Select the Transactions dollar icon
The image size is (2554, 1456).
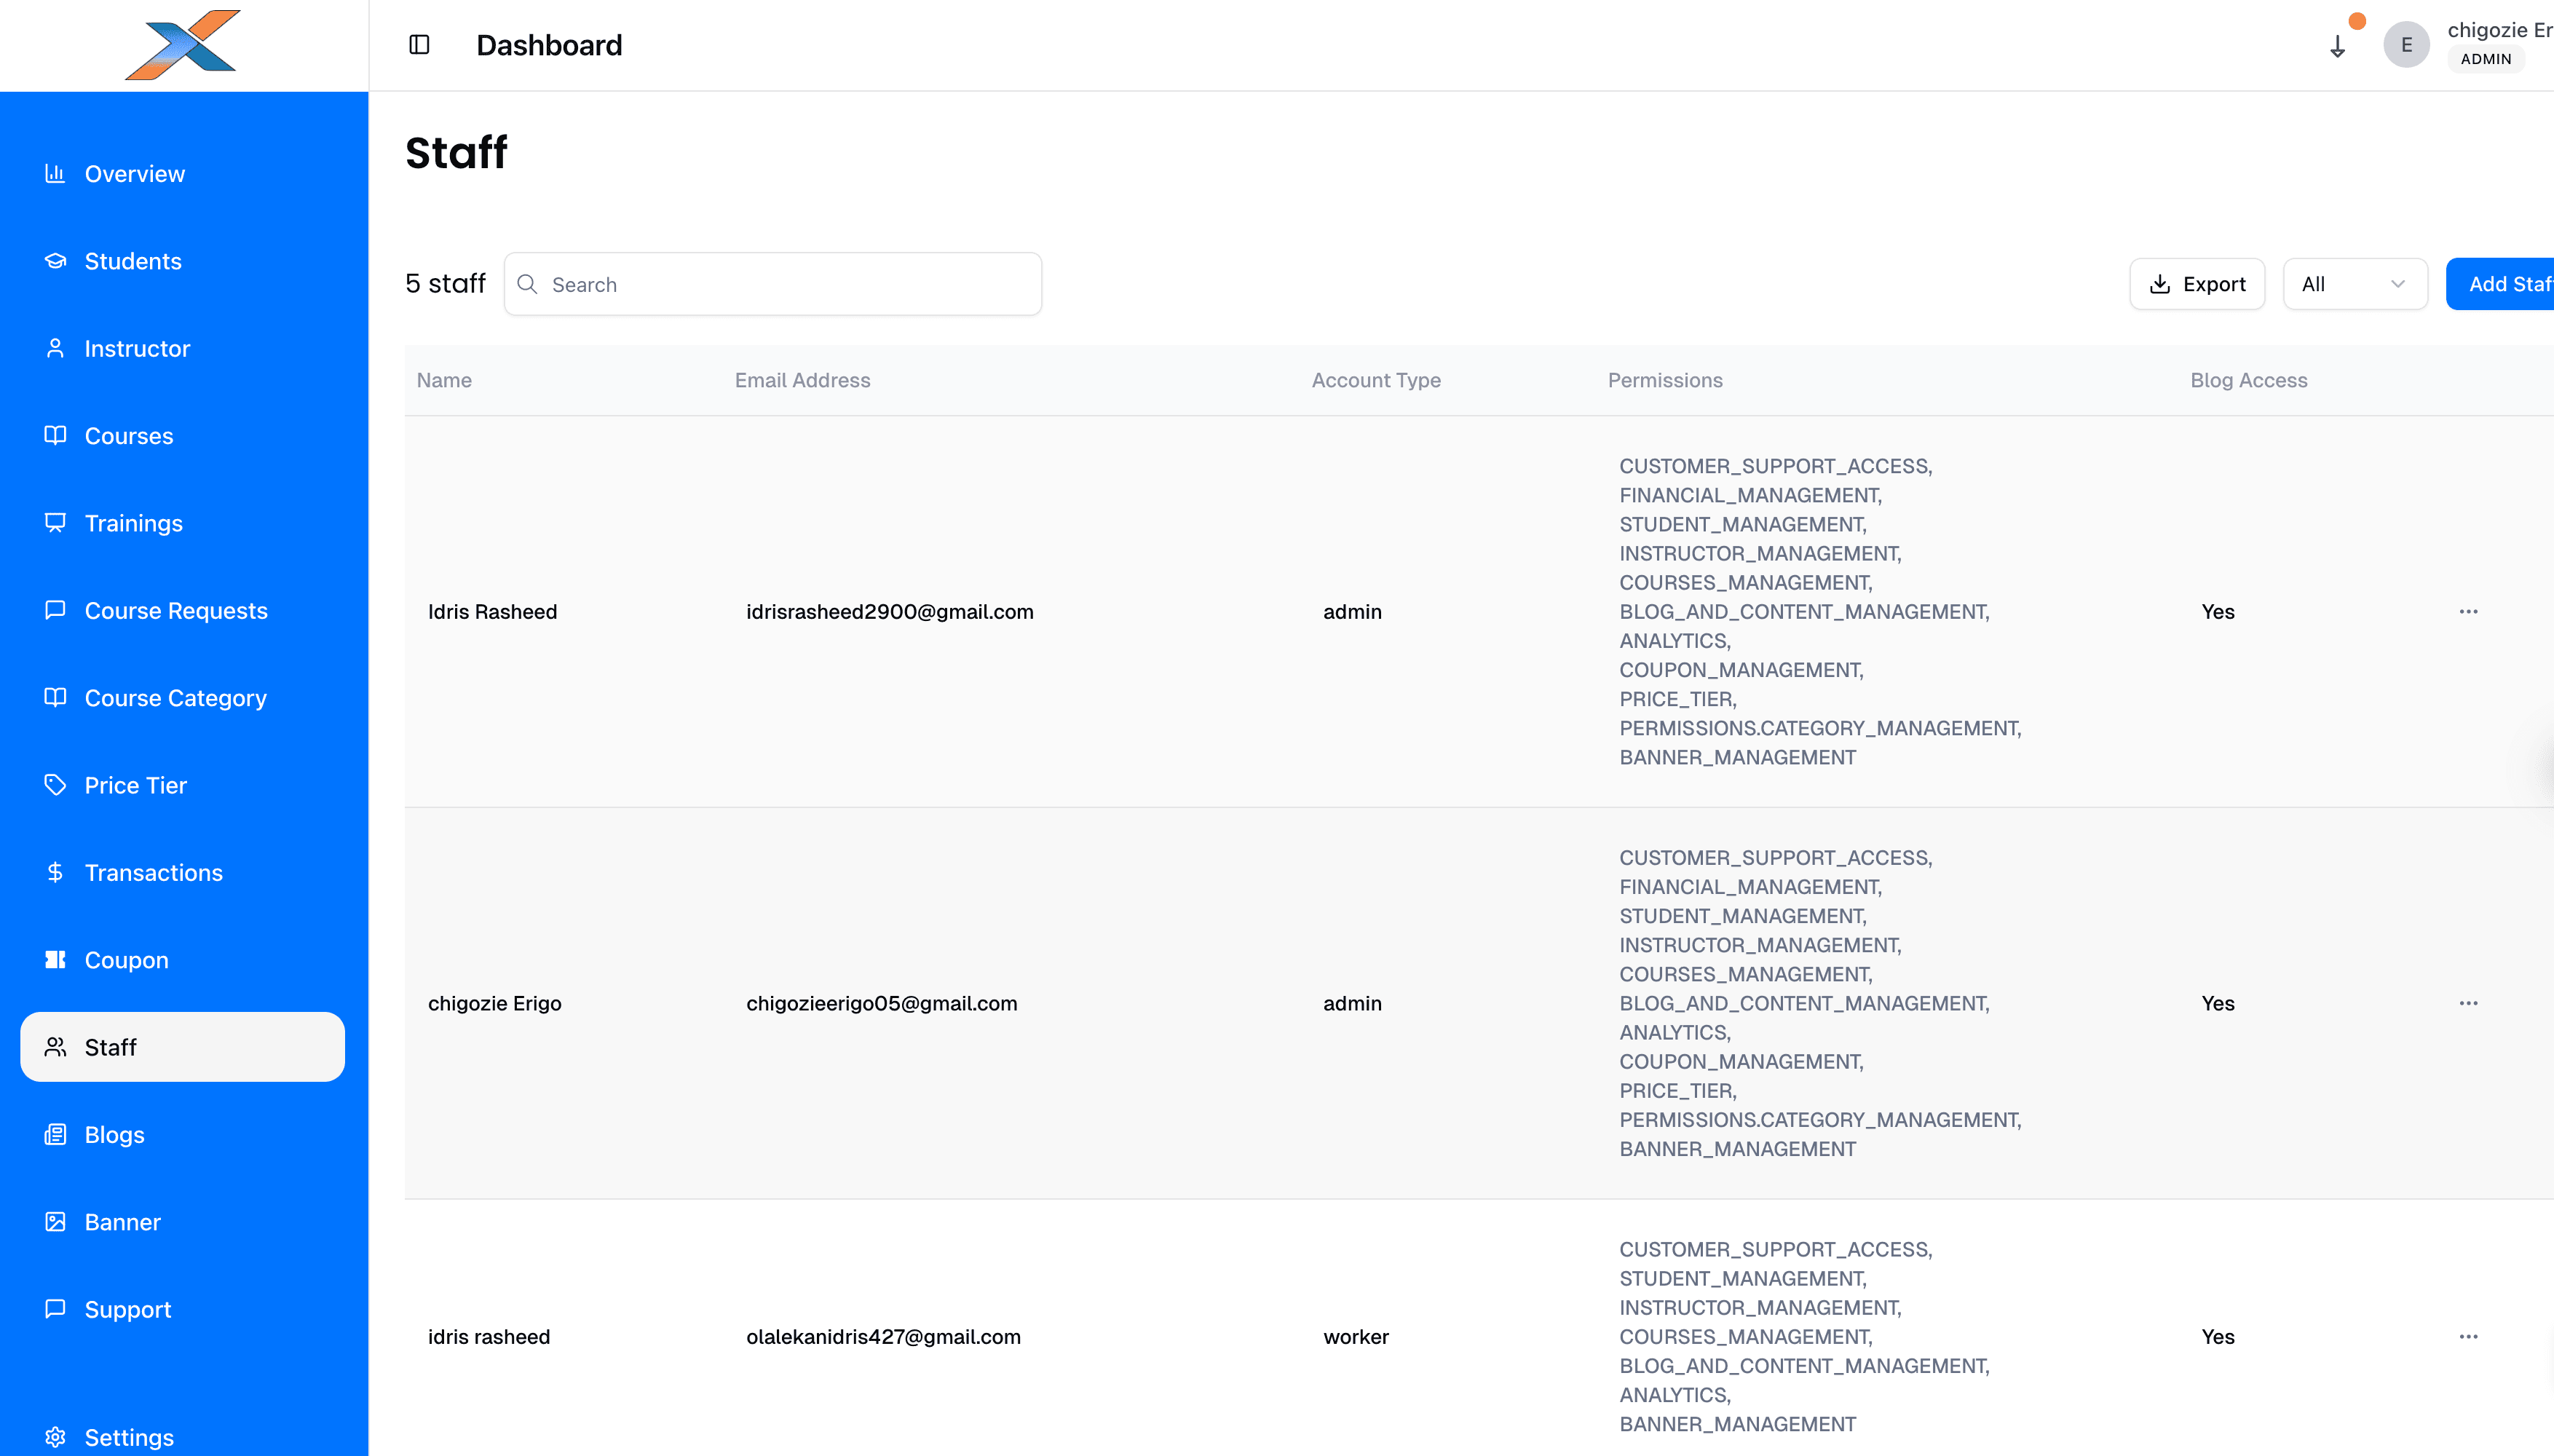pyautogui.click(x=55, y=872)
